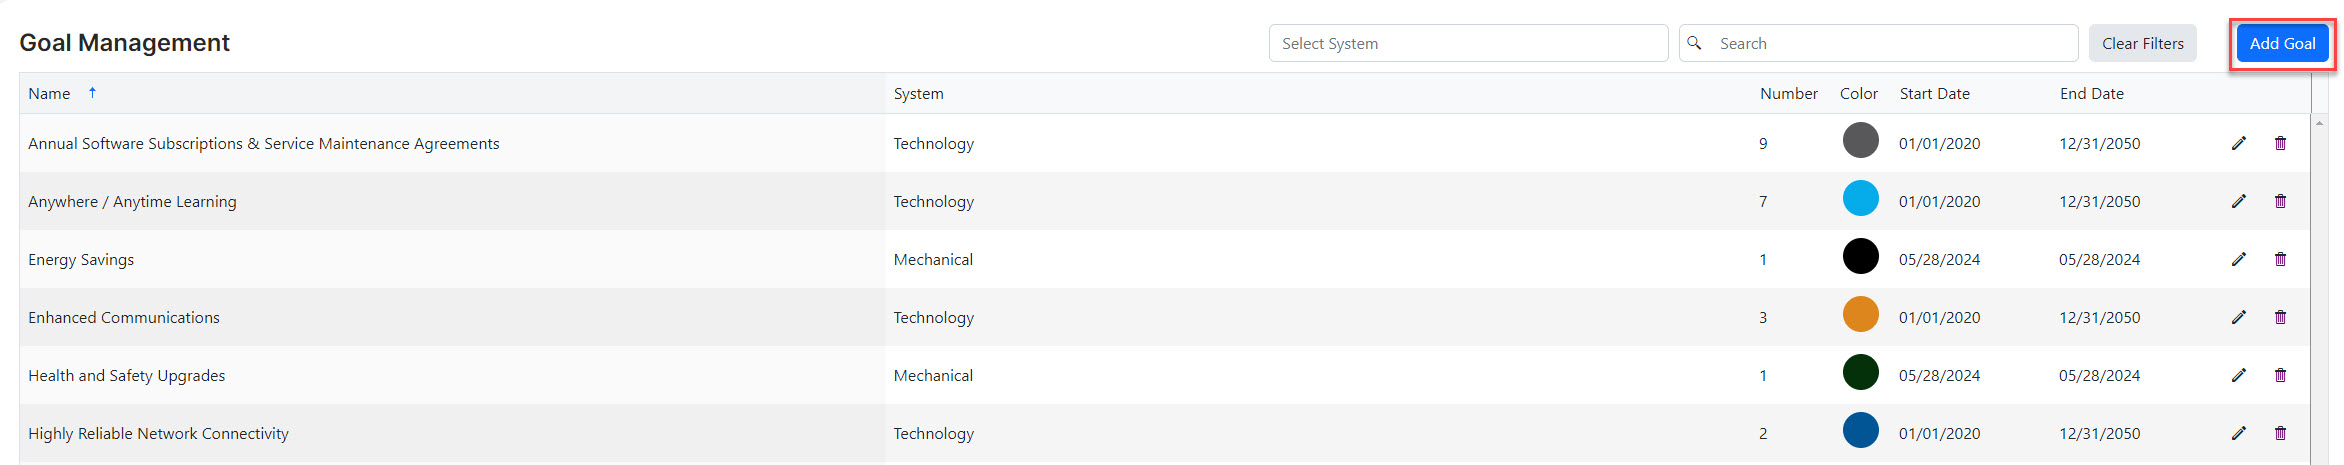Sort by Number column header
2344x465 pixels.
point(1788,93)
